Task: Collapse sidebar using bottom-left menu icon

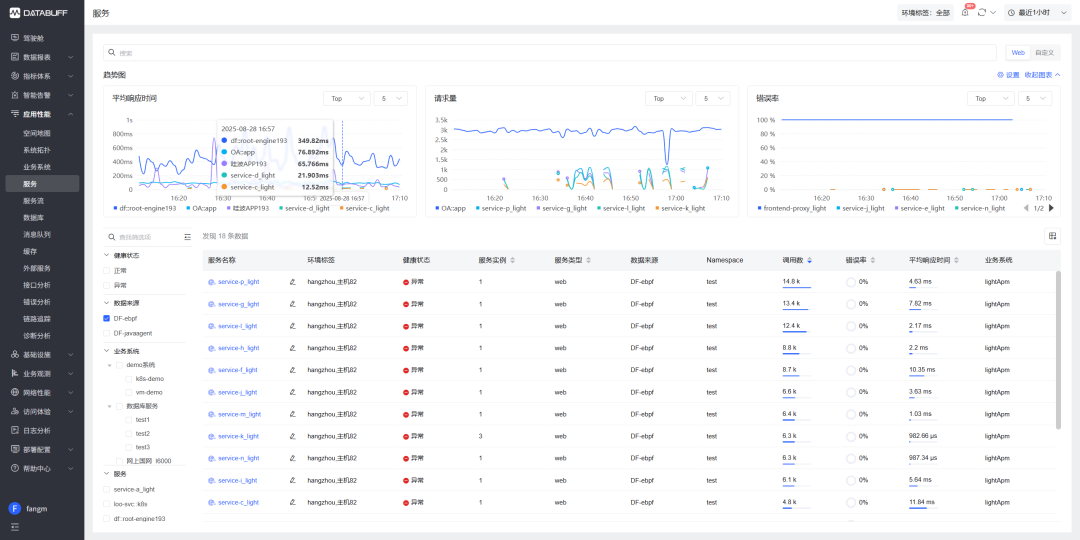Action: coord(15,526)
